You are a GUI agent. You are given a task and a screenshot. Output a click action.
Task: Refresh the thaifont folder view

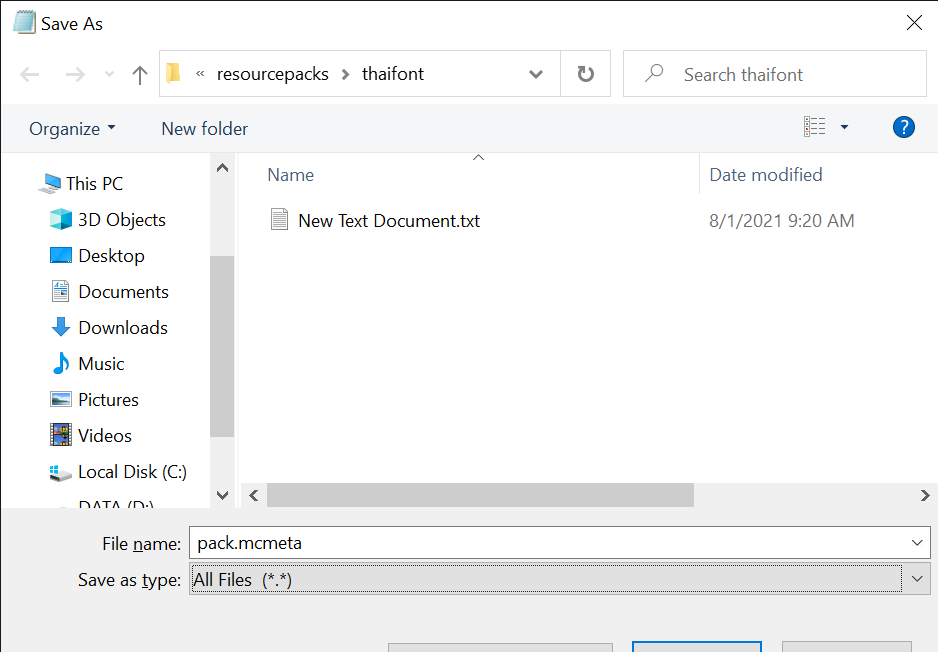pos(586,74)
